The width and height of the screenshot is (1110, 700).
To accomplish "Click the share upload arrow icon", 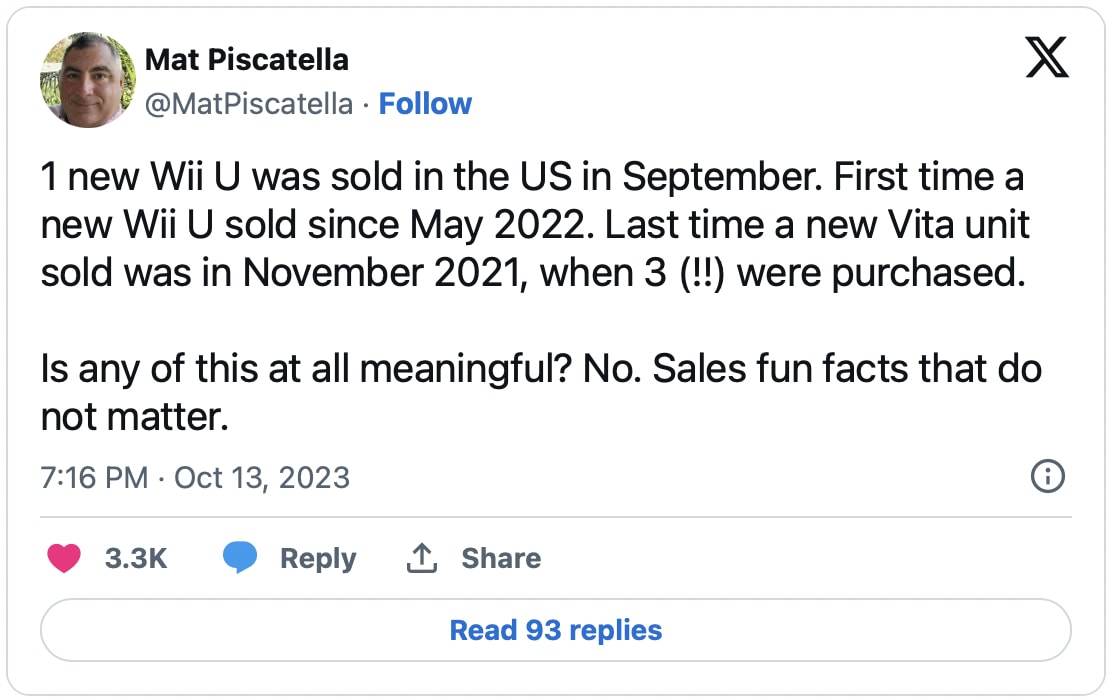I will point(422,558).
